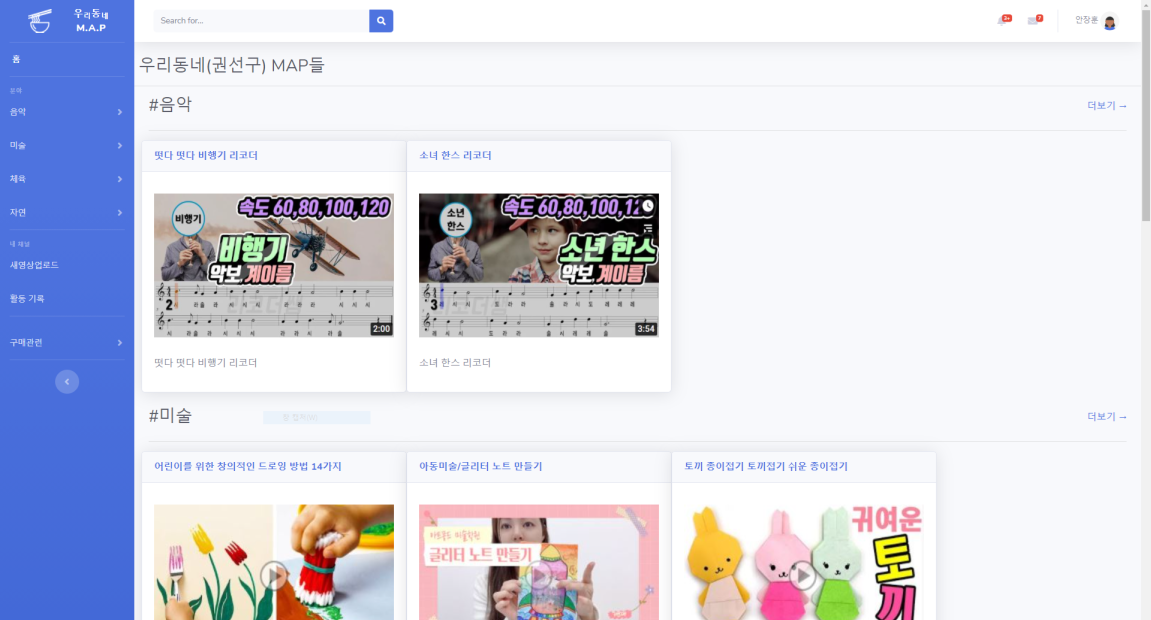This screenshot has height=620, width=1151.
Task: Open 어린이를 위한 창의적인 드로잉 방법 link
Action: pos(247,467)
